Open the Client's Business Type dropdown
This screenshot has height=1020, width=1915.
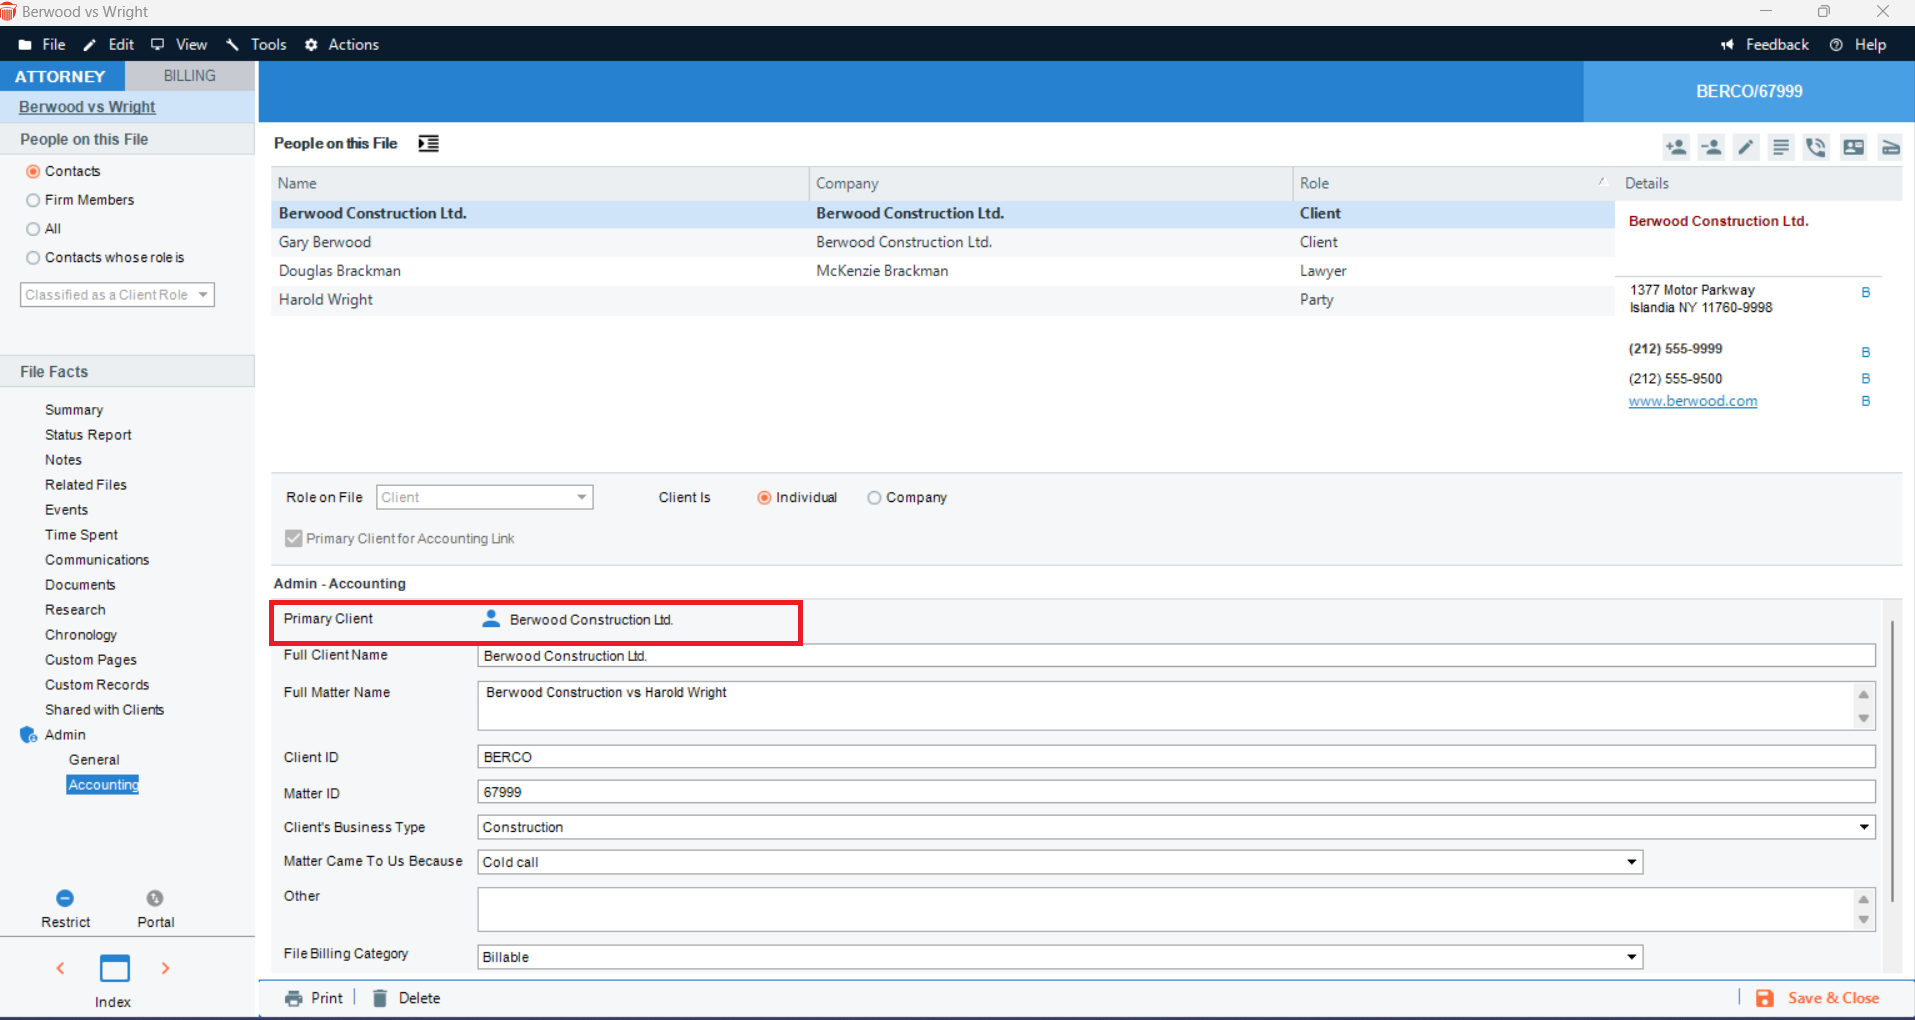coord(1176,827)
